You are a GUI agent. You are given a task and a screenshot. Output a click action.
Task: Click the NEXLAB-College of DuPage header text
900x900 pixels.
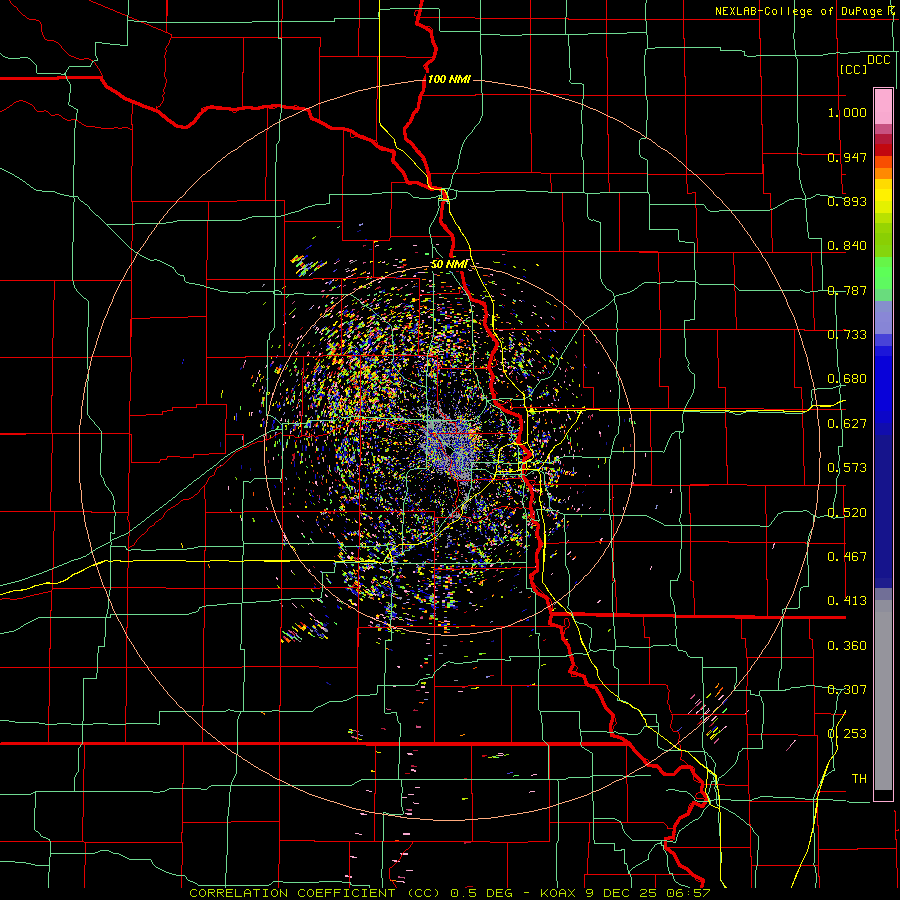[803, 11]
